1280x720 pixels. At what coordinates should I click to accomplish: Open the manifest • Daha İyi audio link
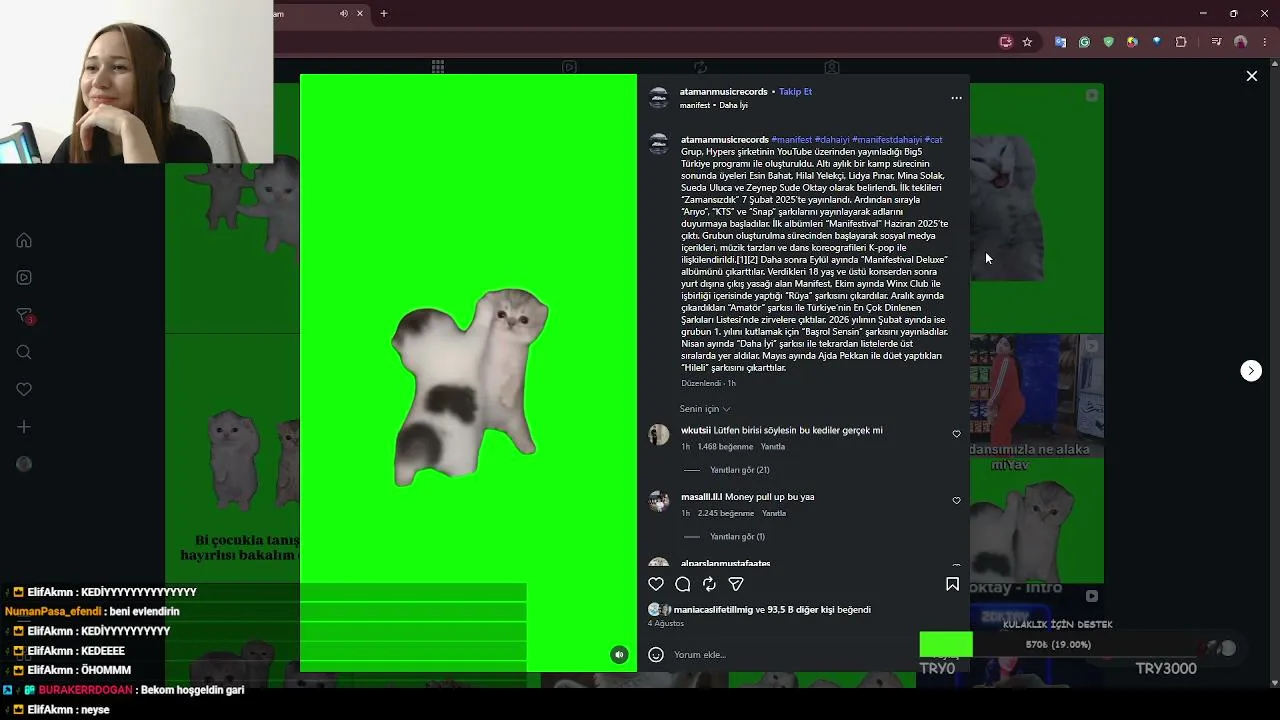[714, 106]
